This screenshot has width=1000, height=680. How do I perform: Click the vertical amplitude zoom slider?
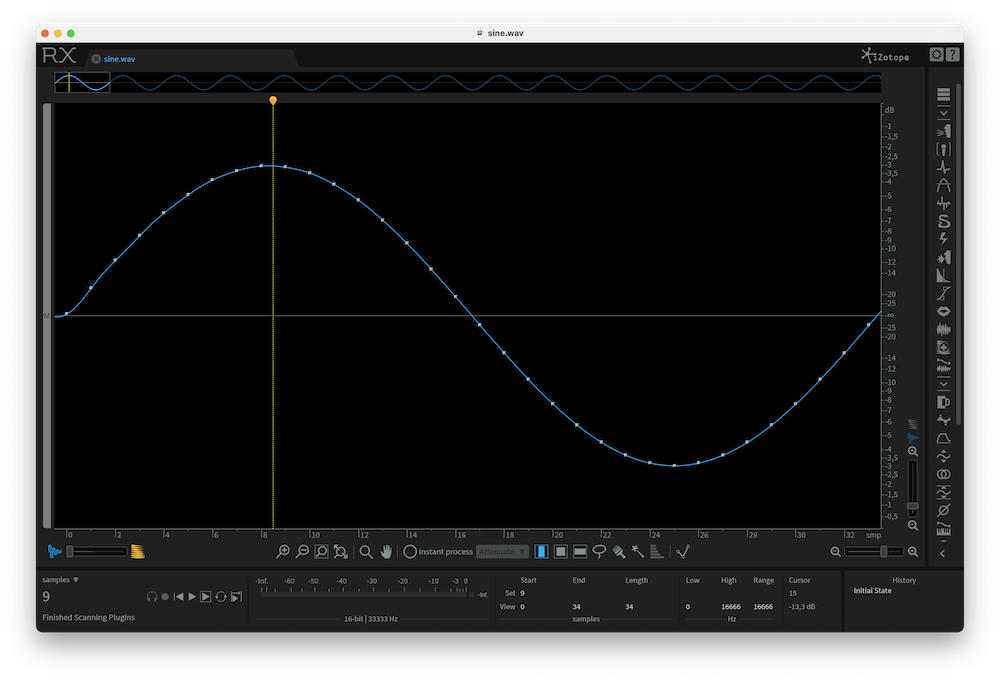click(913, 488)
